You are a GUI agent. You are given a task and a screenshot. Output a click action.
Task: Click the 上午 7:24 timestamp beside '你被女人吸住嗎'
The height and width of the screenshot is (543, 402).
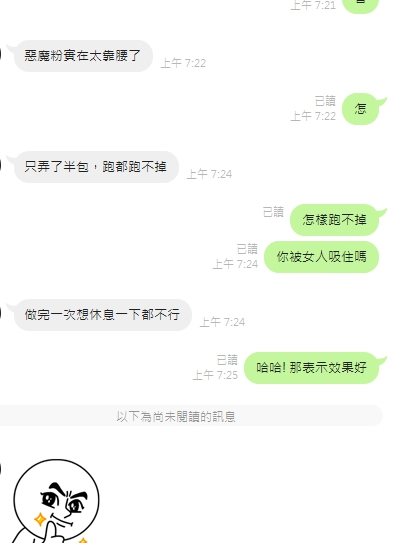[235, 264]
